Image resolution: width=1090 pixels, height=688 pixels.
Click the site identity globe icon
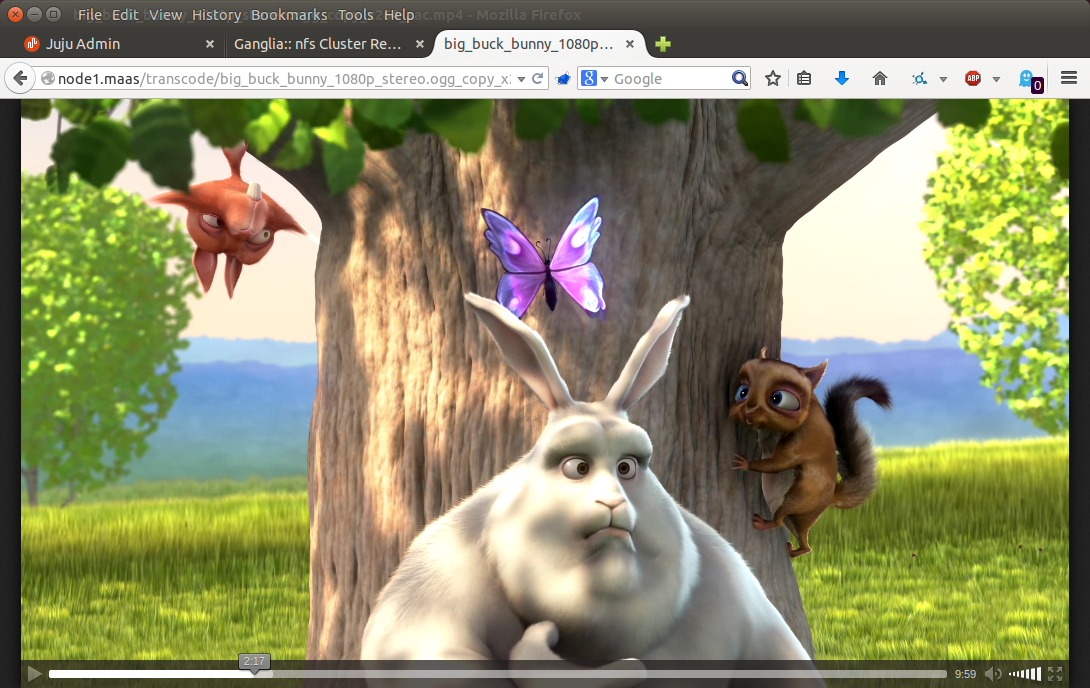click(x=47, y=79)
